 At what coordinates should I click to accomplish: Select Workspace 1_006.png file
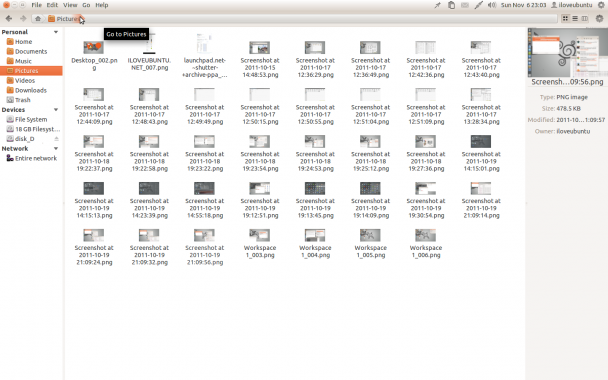pyautogui.click(x=425, y=244)
